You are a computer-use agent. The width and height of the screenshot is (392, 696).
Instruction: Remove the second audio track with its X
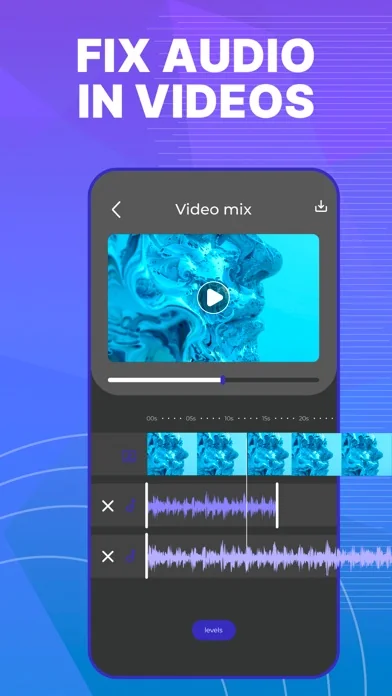[108, 557]
